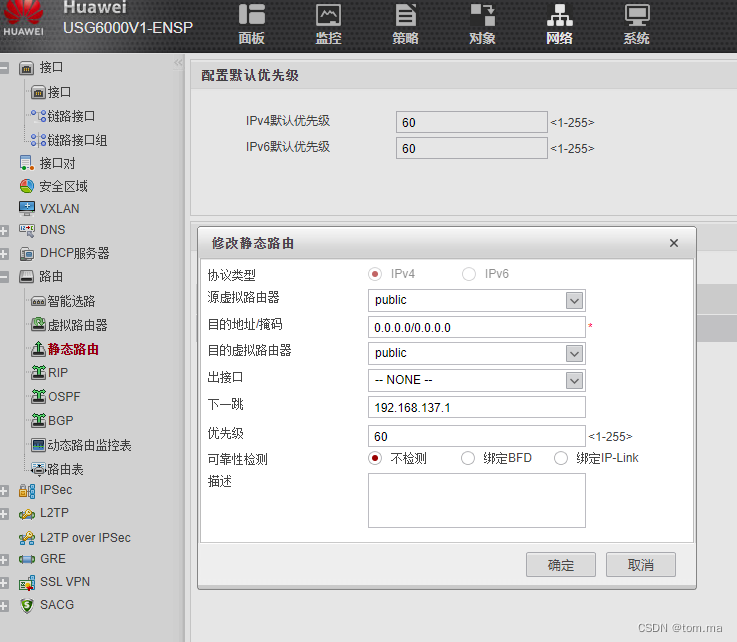Open the 网络 network tab
The height and width of the screenshot is (642, 737).
pyautogui.click(x=559, y=24)
